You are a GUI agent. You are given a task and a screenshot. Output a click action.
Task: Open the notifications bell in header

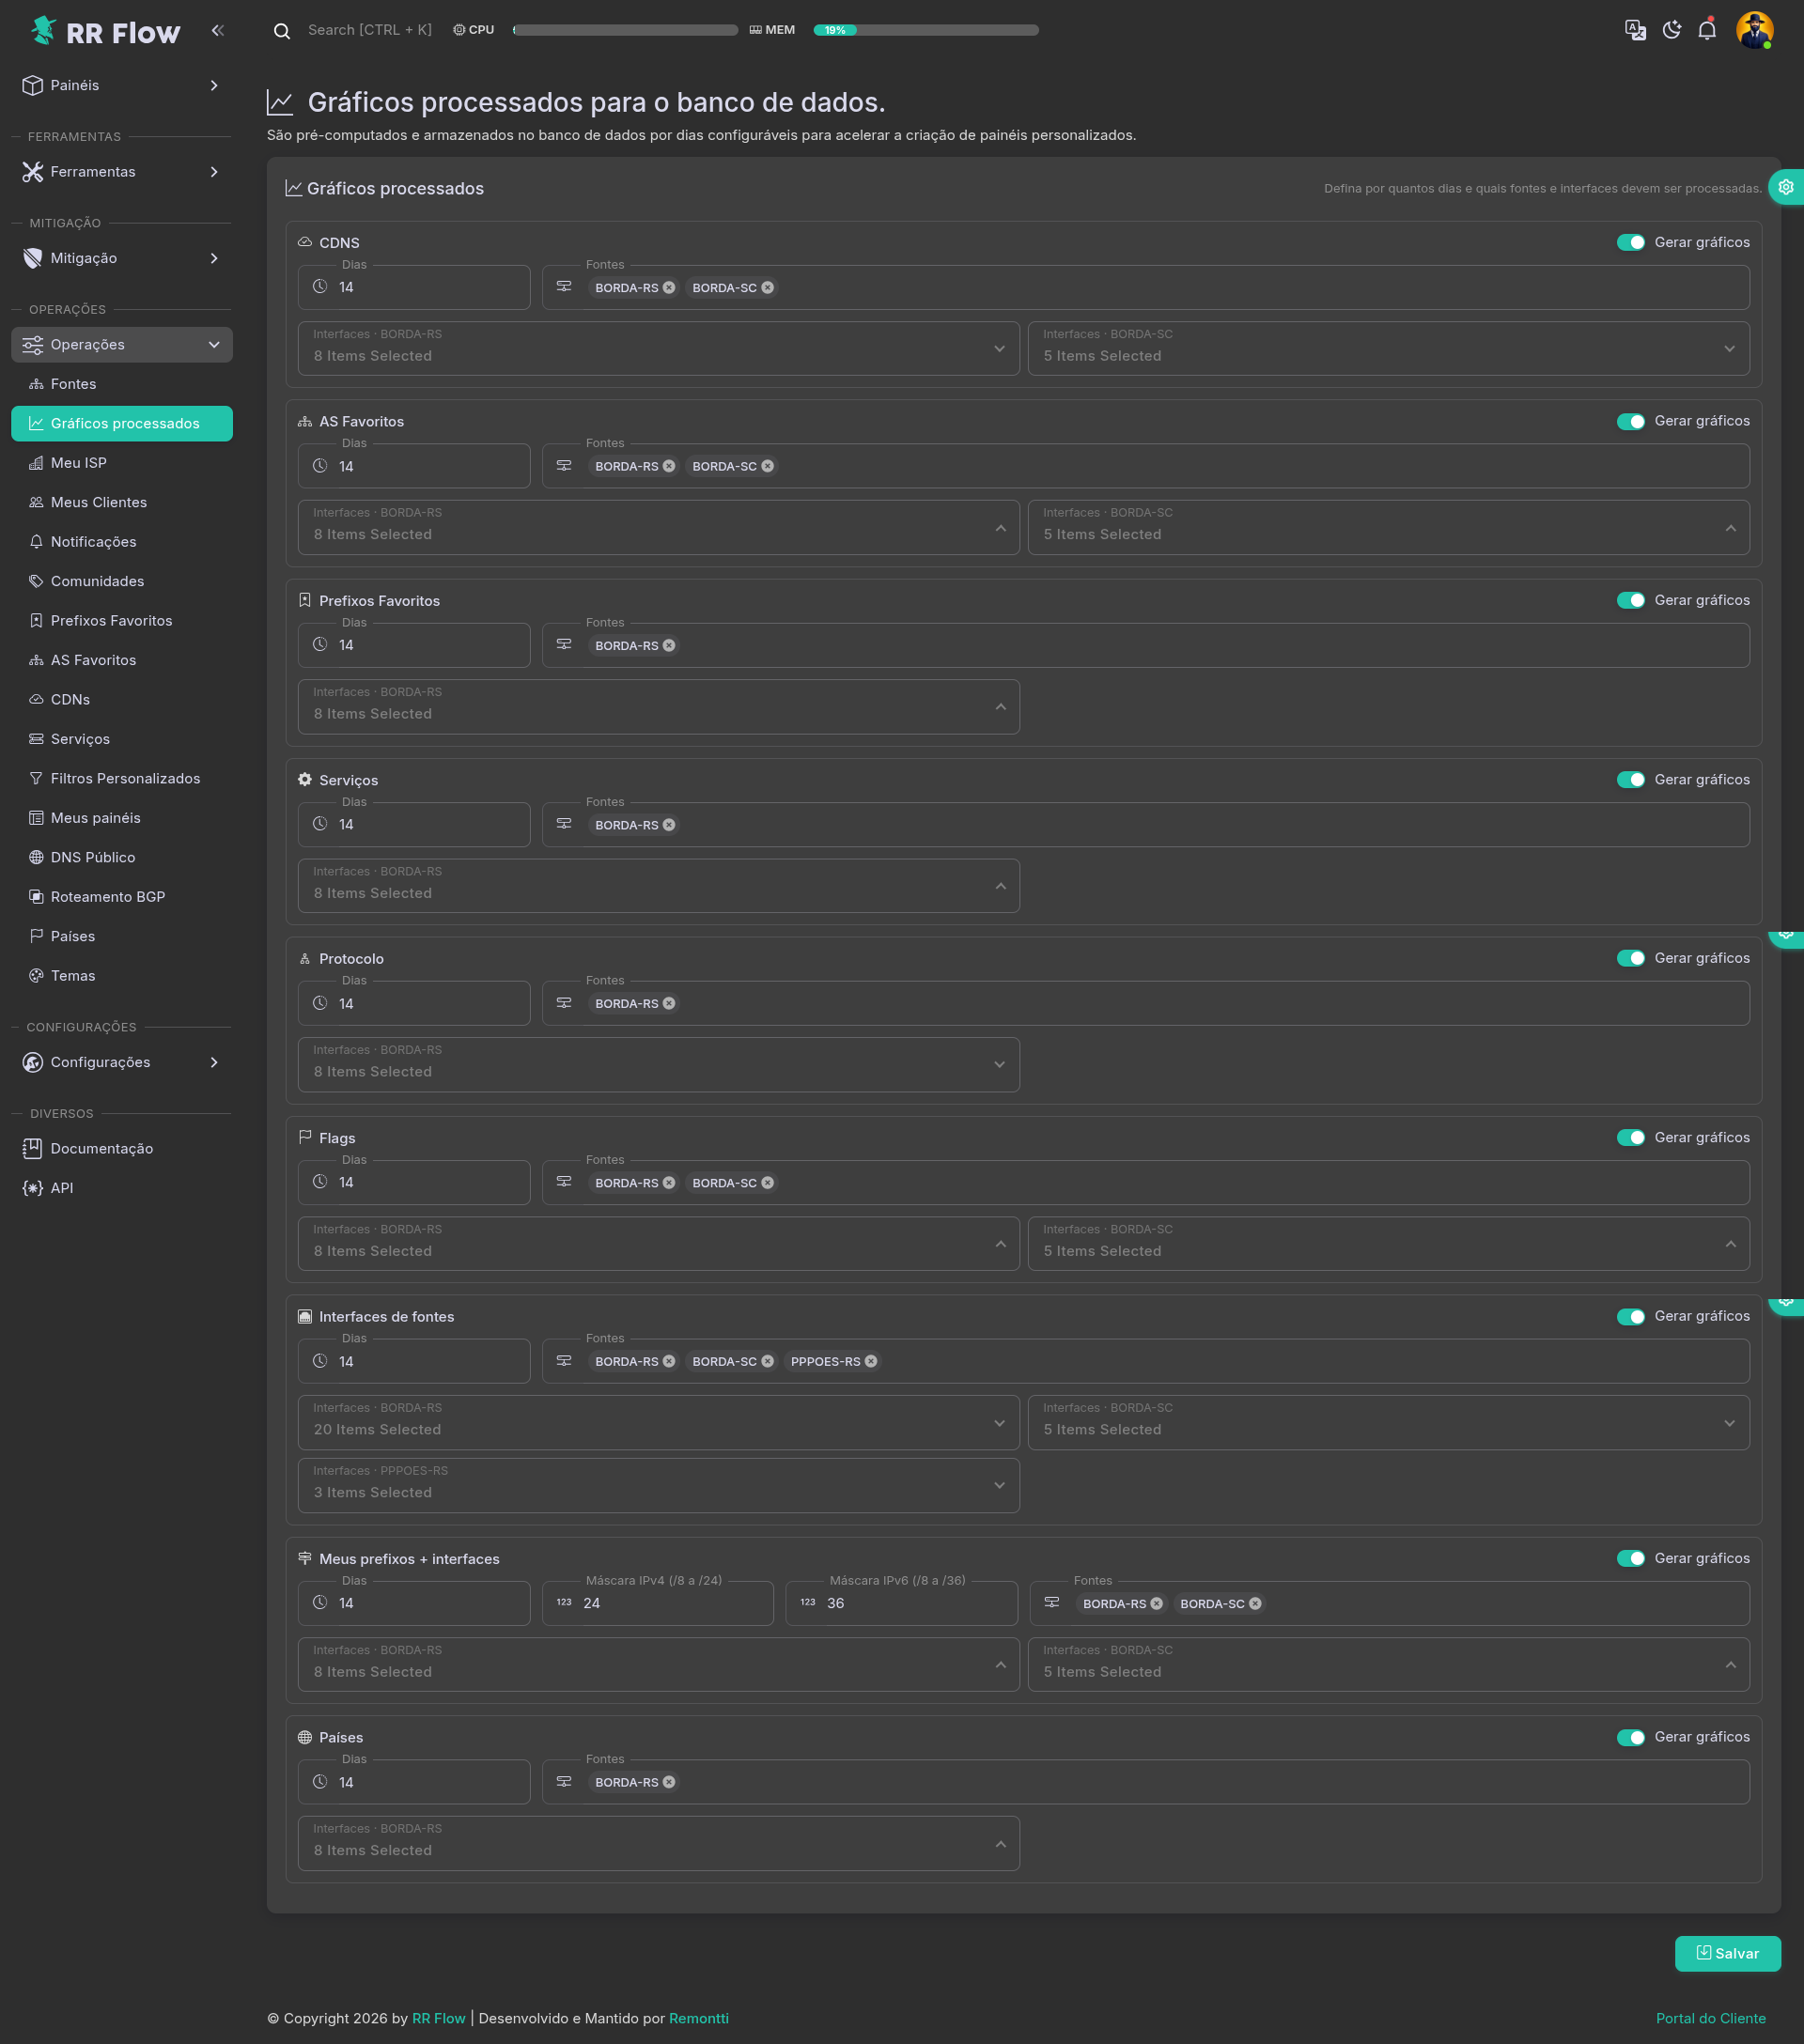click(1707, 30)
